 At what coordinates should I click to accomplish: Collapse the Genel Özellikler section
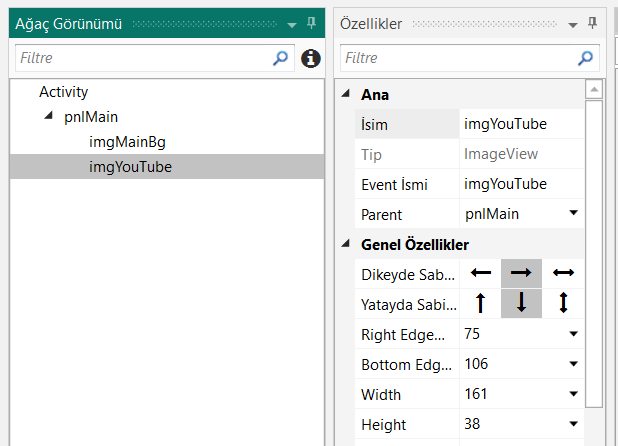tap(346, 244)
